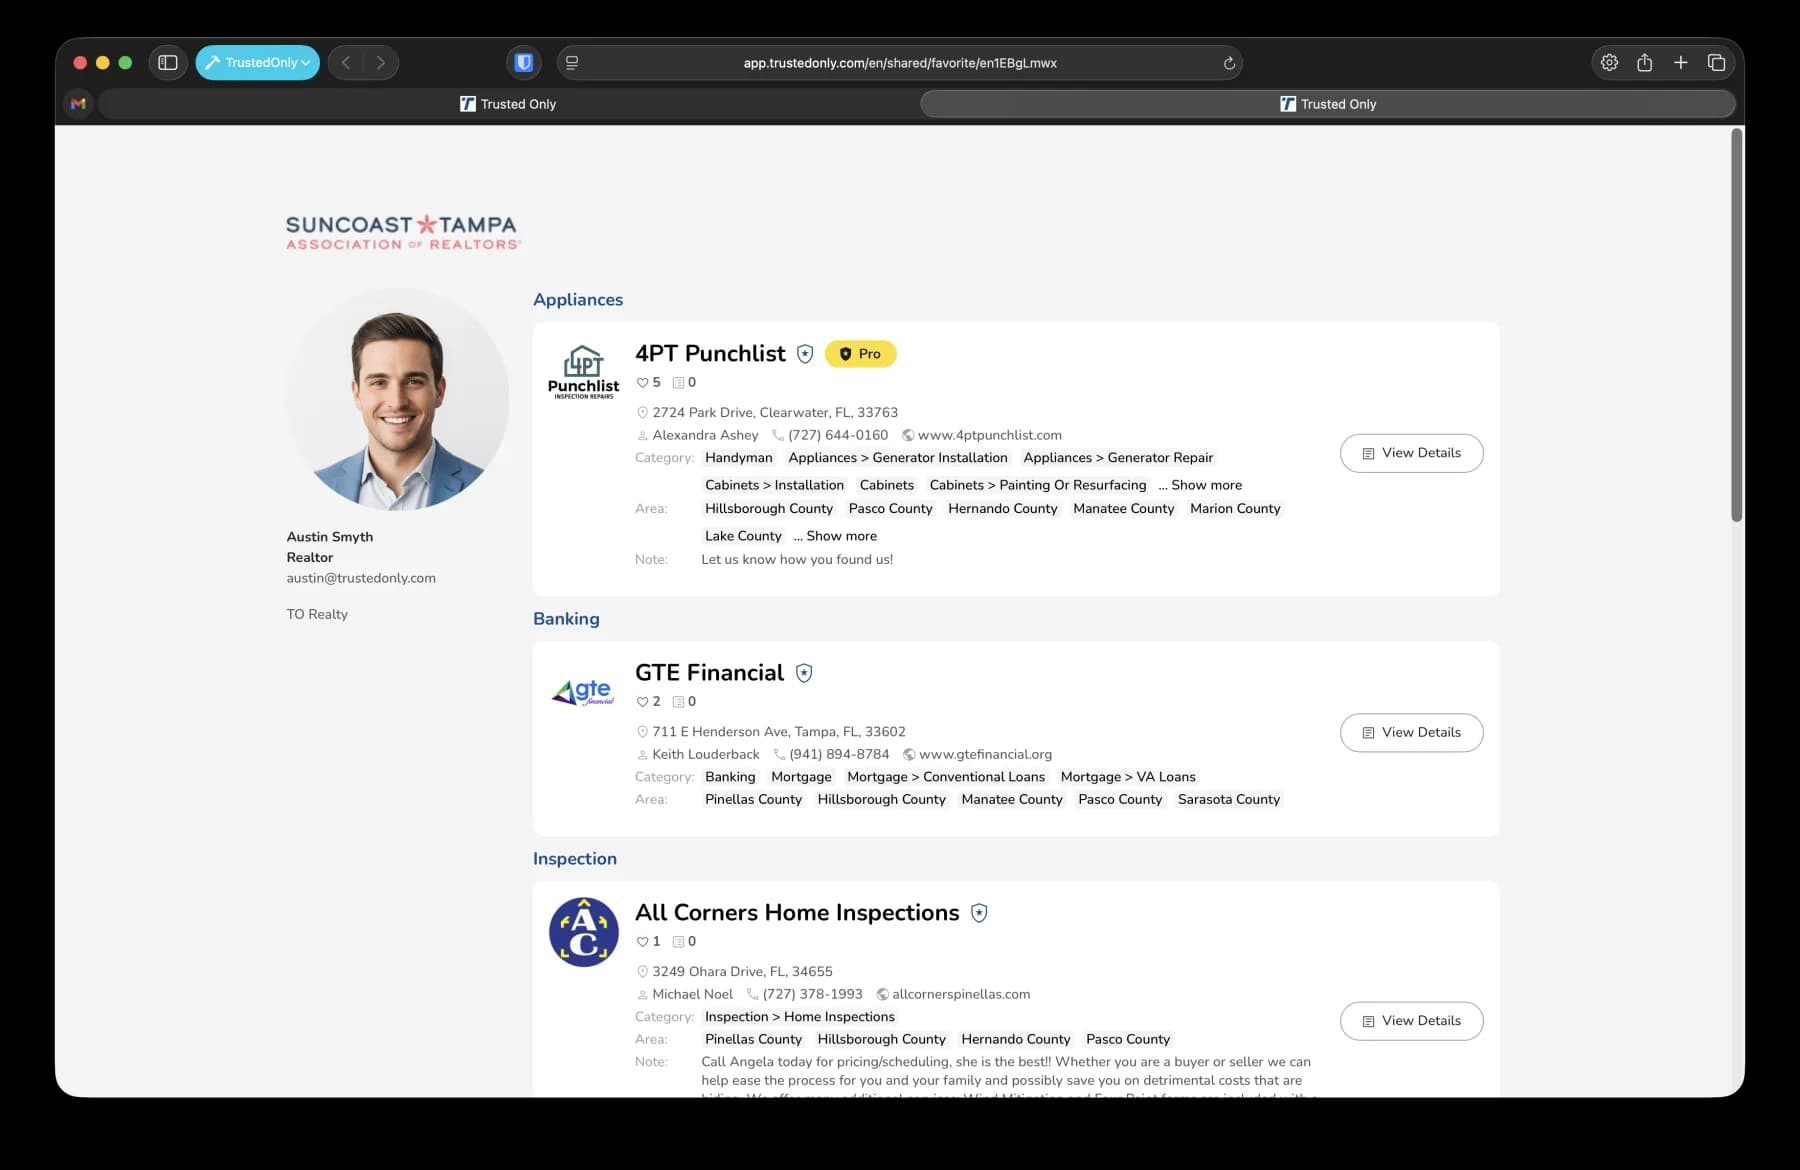
Task: Open the notes icon for GTE Financial
Action: (x=678, y=702)
